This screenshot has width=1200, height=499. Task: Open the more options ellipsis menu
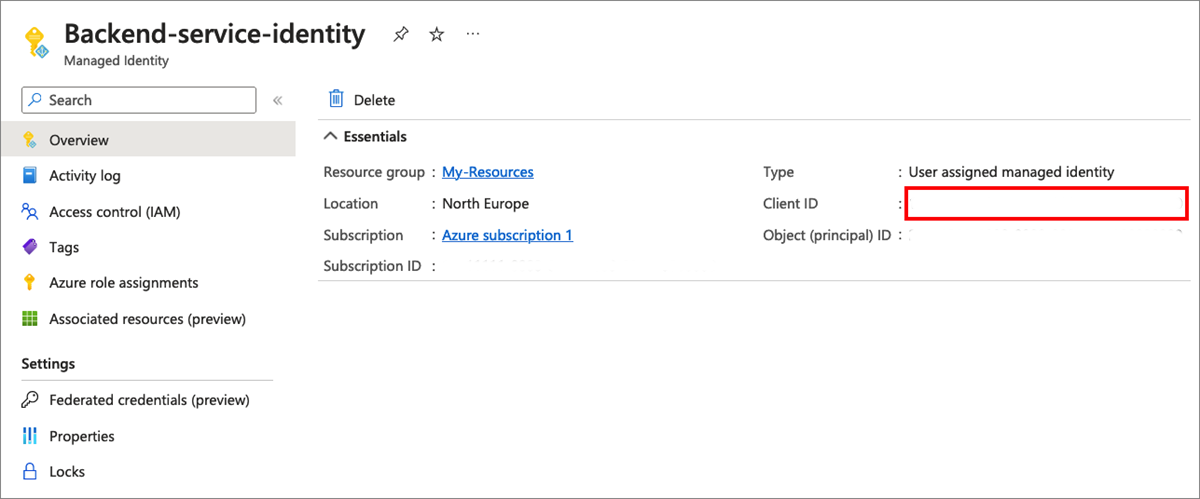[473, 34]
